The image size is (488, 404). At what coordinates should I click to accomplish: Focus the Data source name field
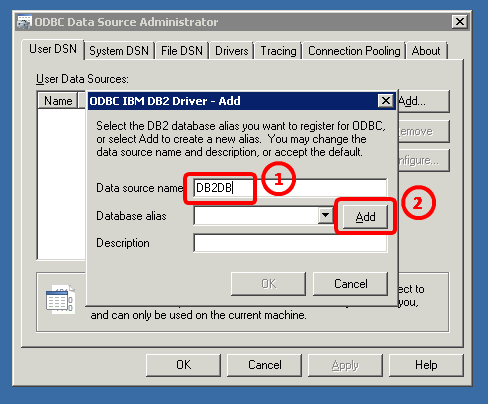click(290, 188)
